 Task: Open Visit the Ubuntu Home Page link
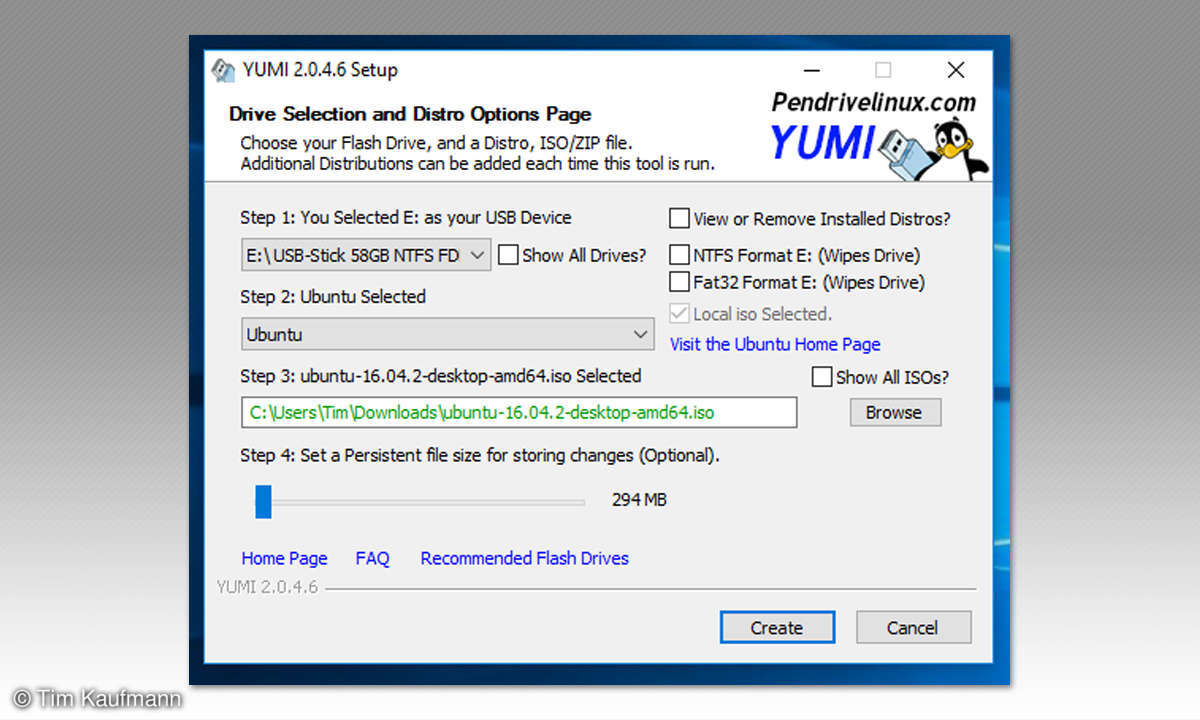tap(775, 344)
